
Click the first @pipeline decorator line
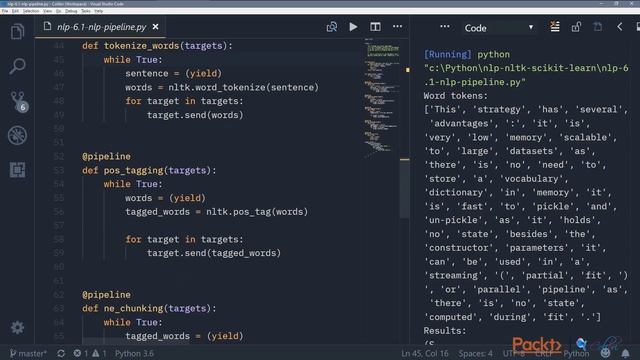point(106,156)
